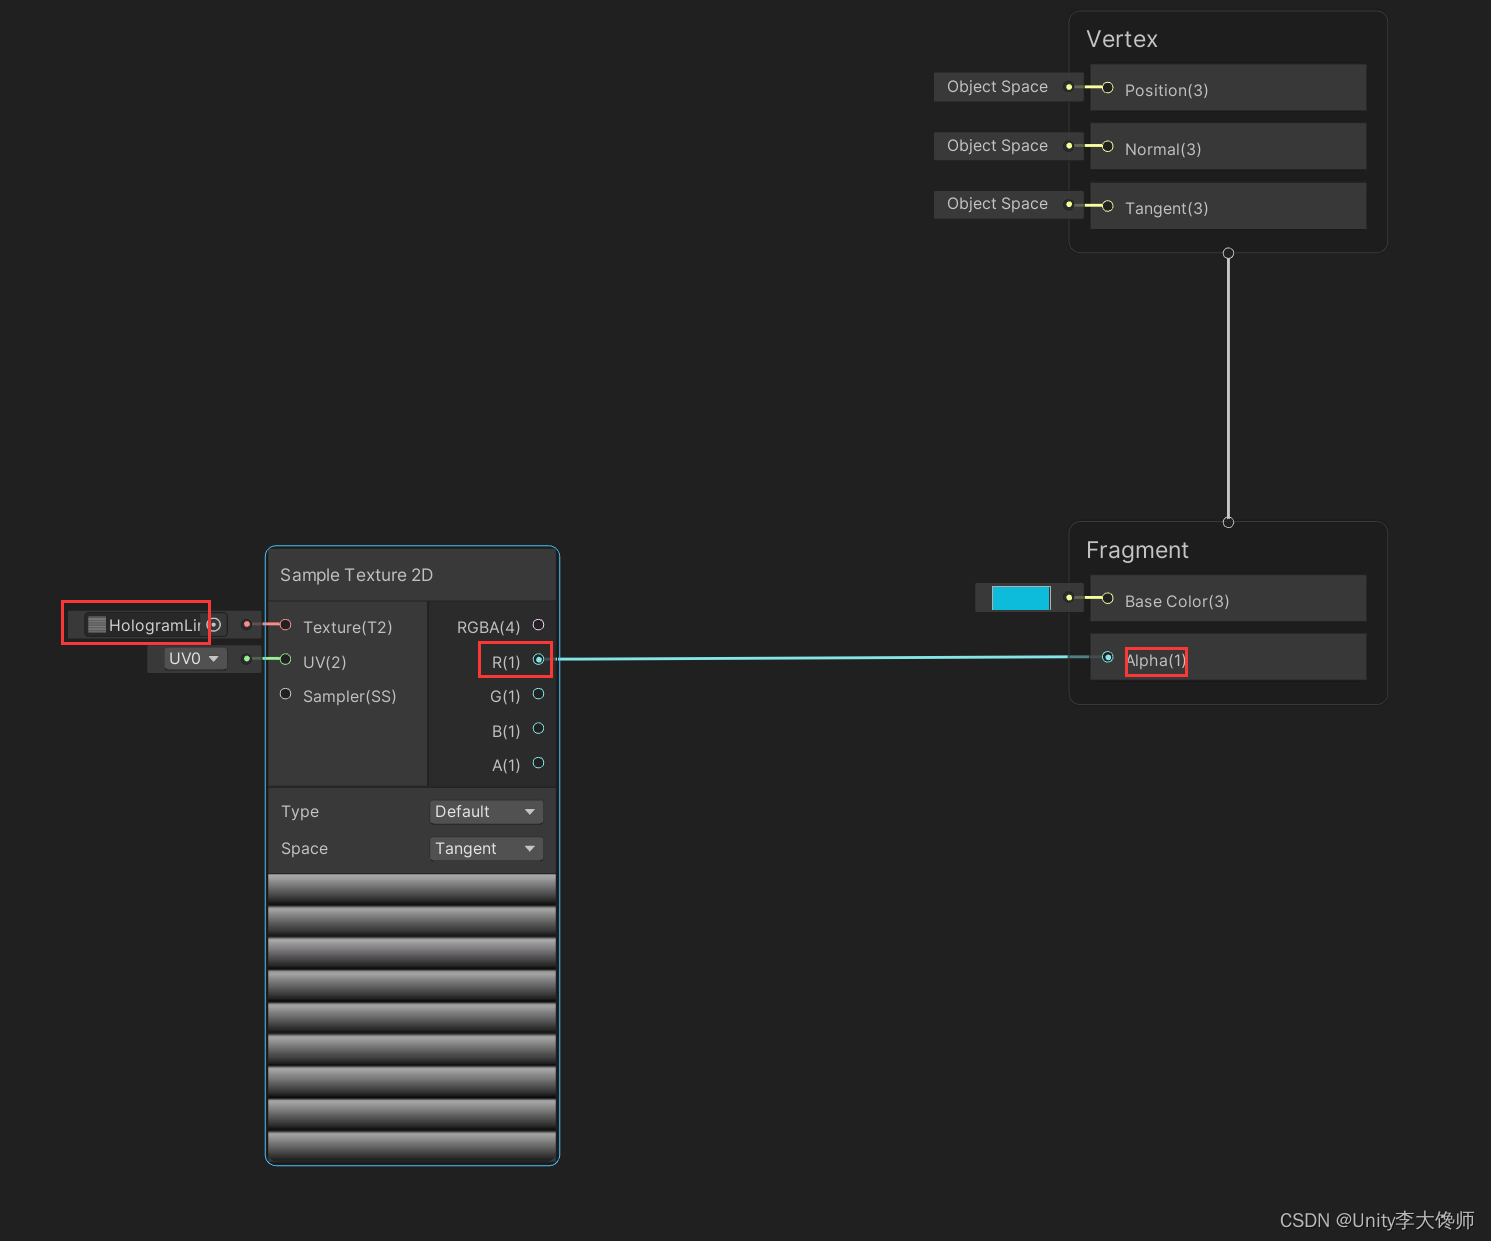
Task: Click the Space property label
Action: pos(304,848)
